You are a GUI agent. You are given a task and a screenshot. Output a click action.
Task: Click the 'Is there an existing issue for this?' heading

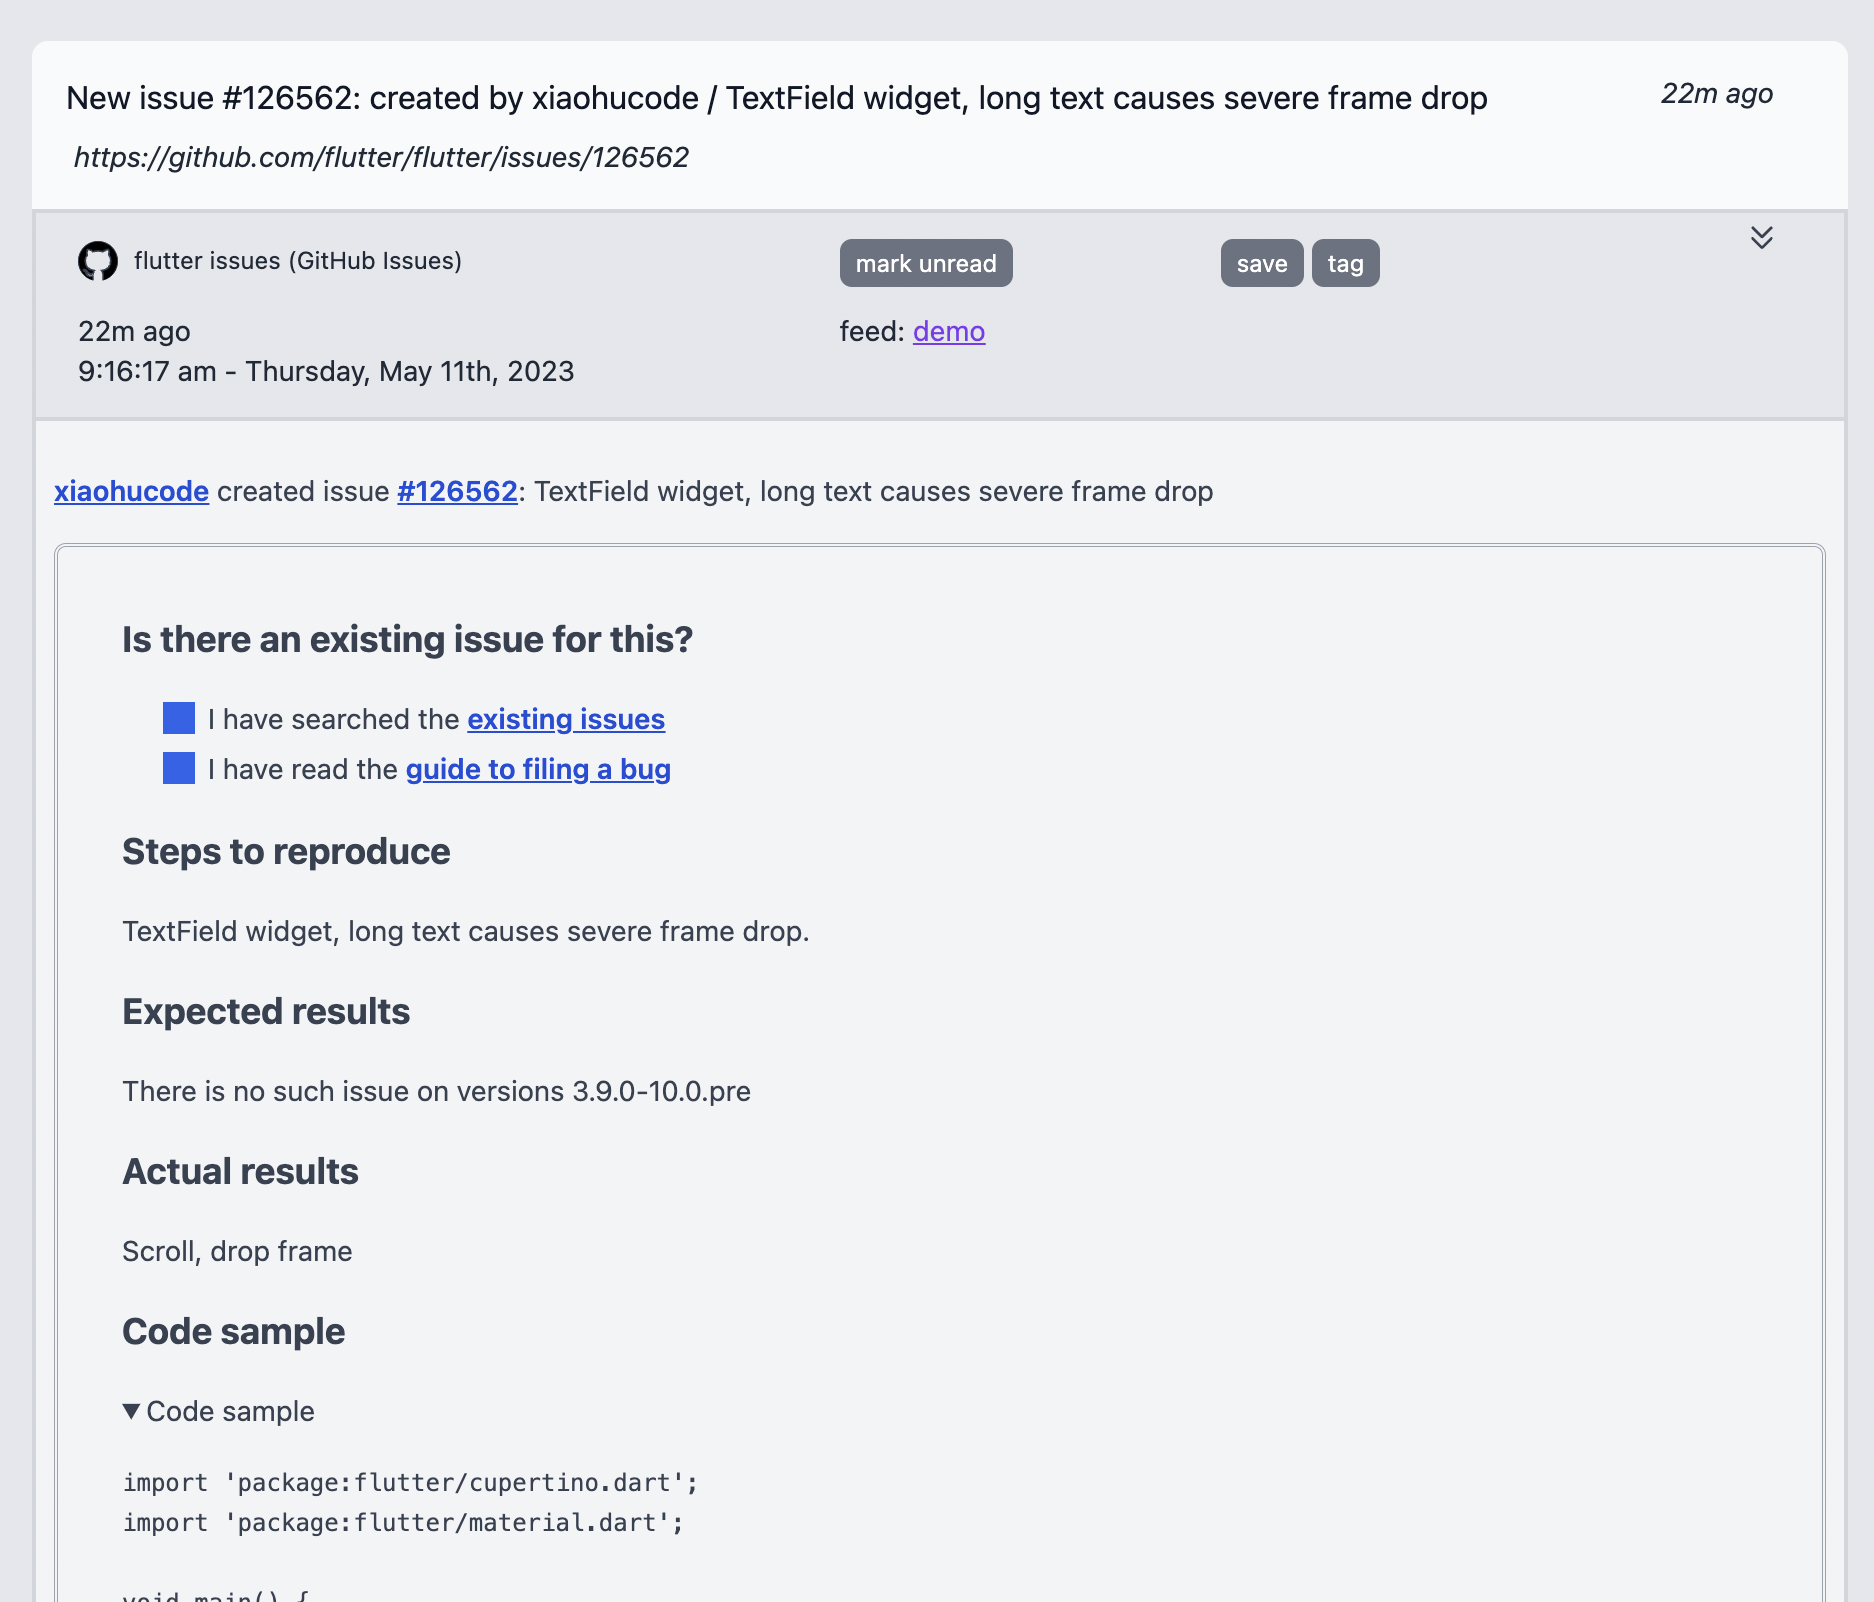[407, 639]
